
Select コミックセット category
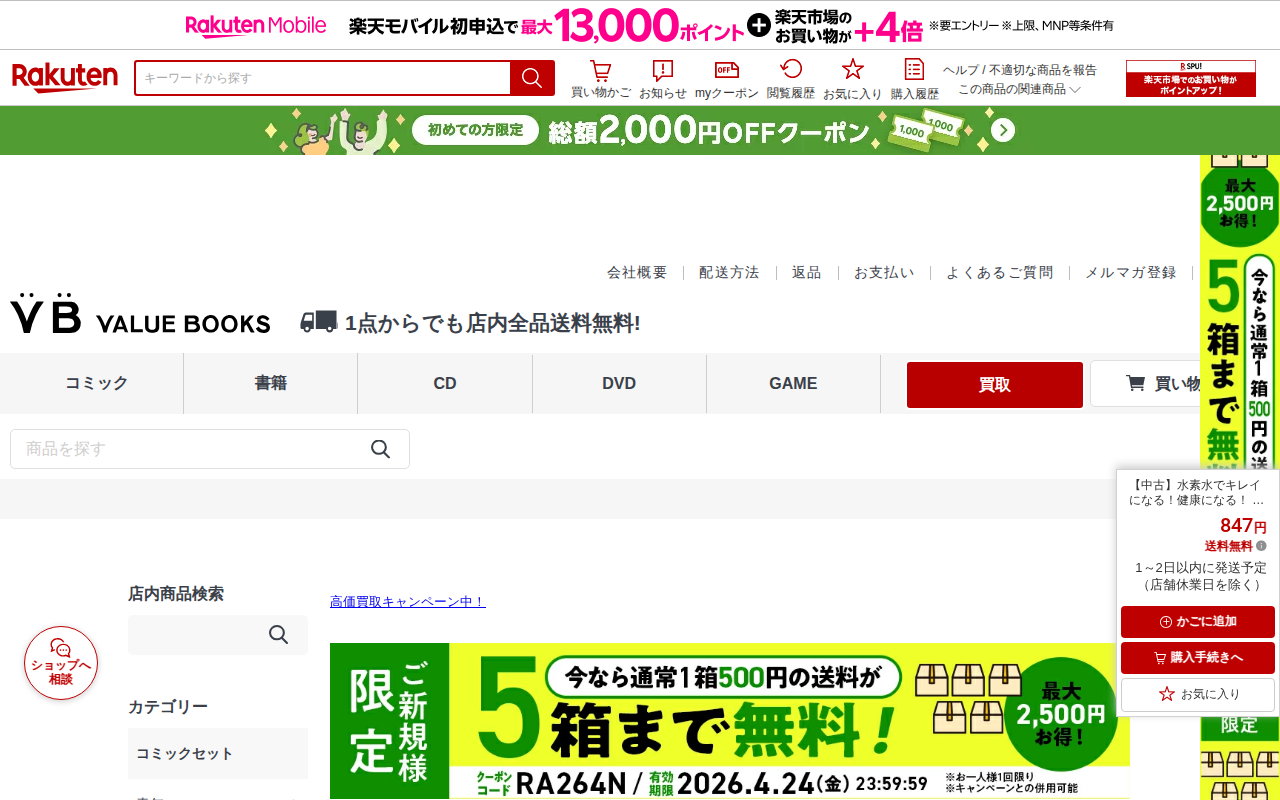coord(218,753)
